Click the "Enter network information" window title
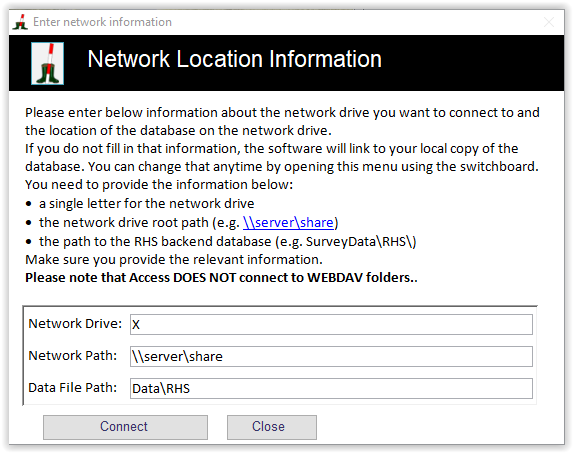573x453 pixels. [102, 22]
